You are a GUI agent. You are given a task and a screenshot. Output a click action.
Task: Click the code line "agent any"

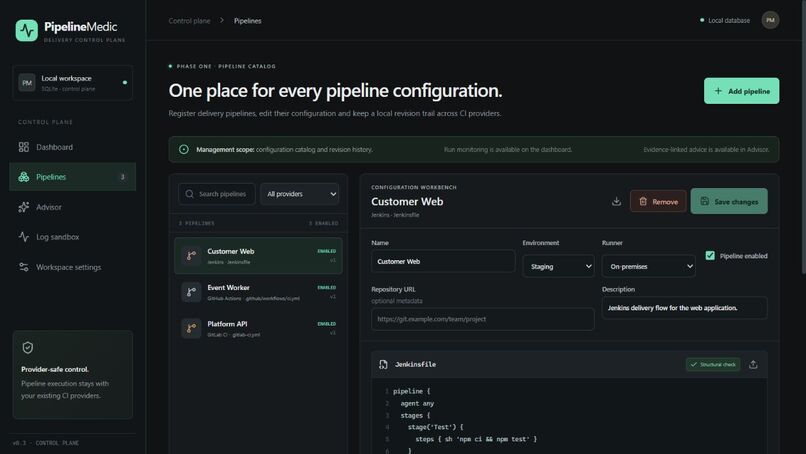(417, 404)
